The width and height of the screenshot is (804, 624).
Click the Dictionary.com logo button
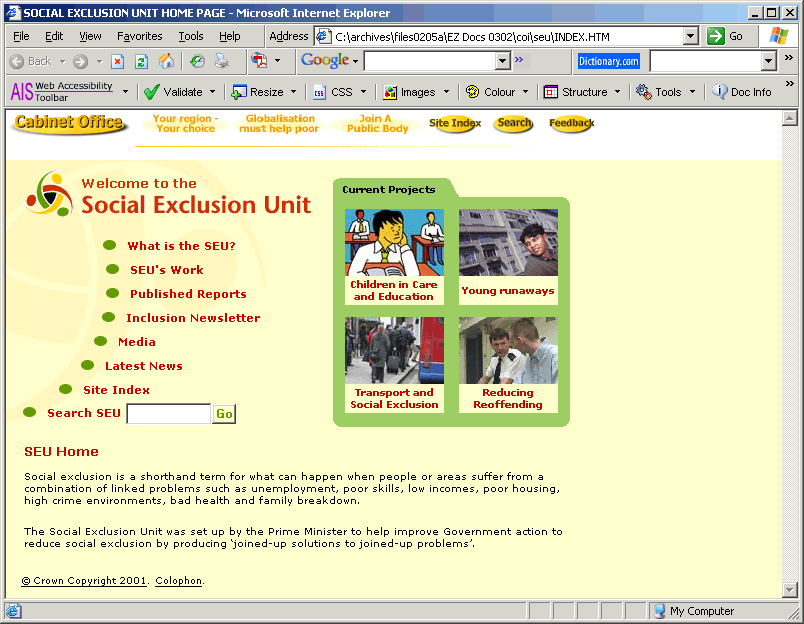click(x=609, y=62)
